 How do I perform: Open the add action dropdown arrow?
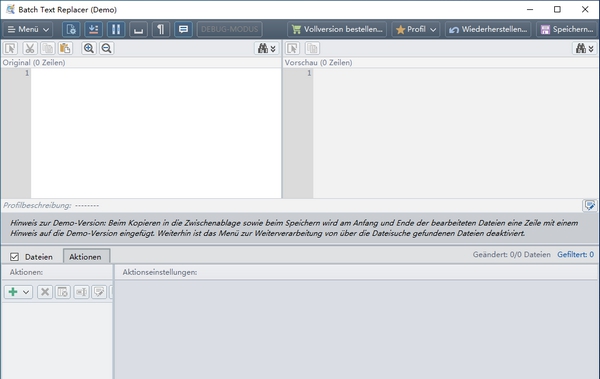click(26, 292)
